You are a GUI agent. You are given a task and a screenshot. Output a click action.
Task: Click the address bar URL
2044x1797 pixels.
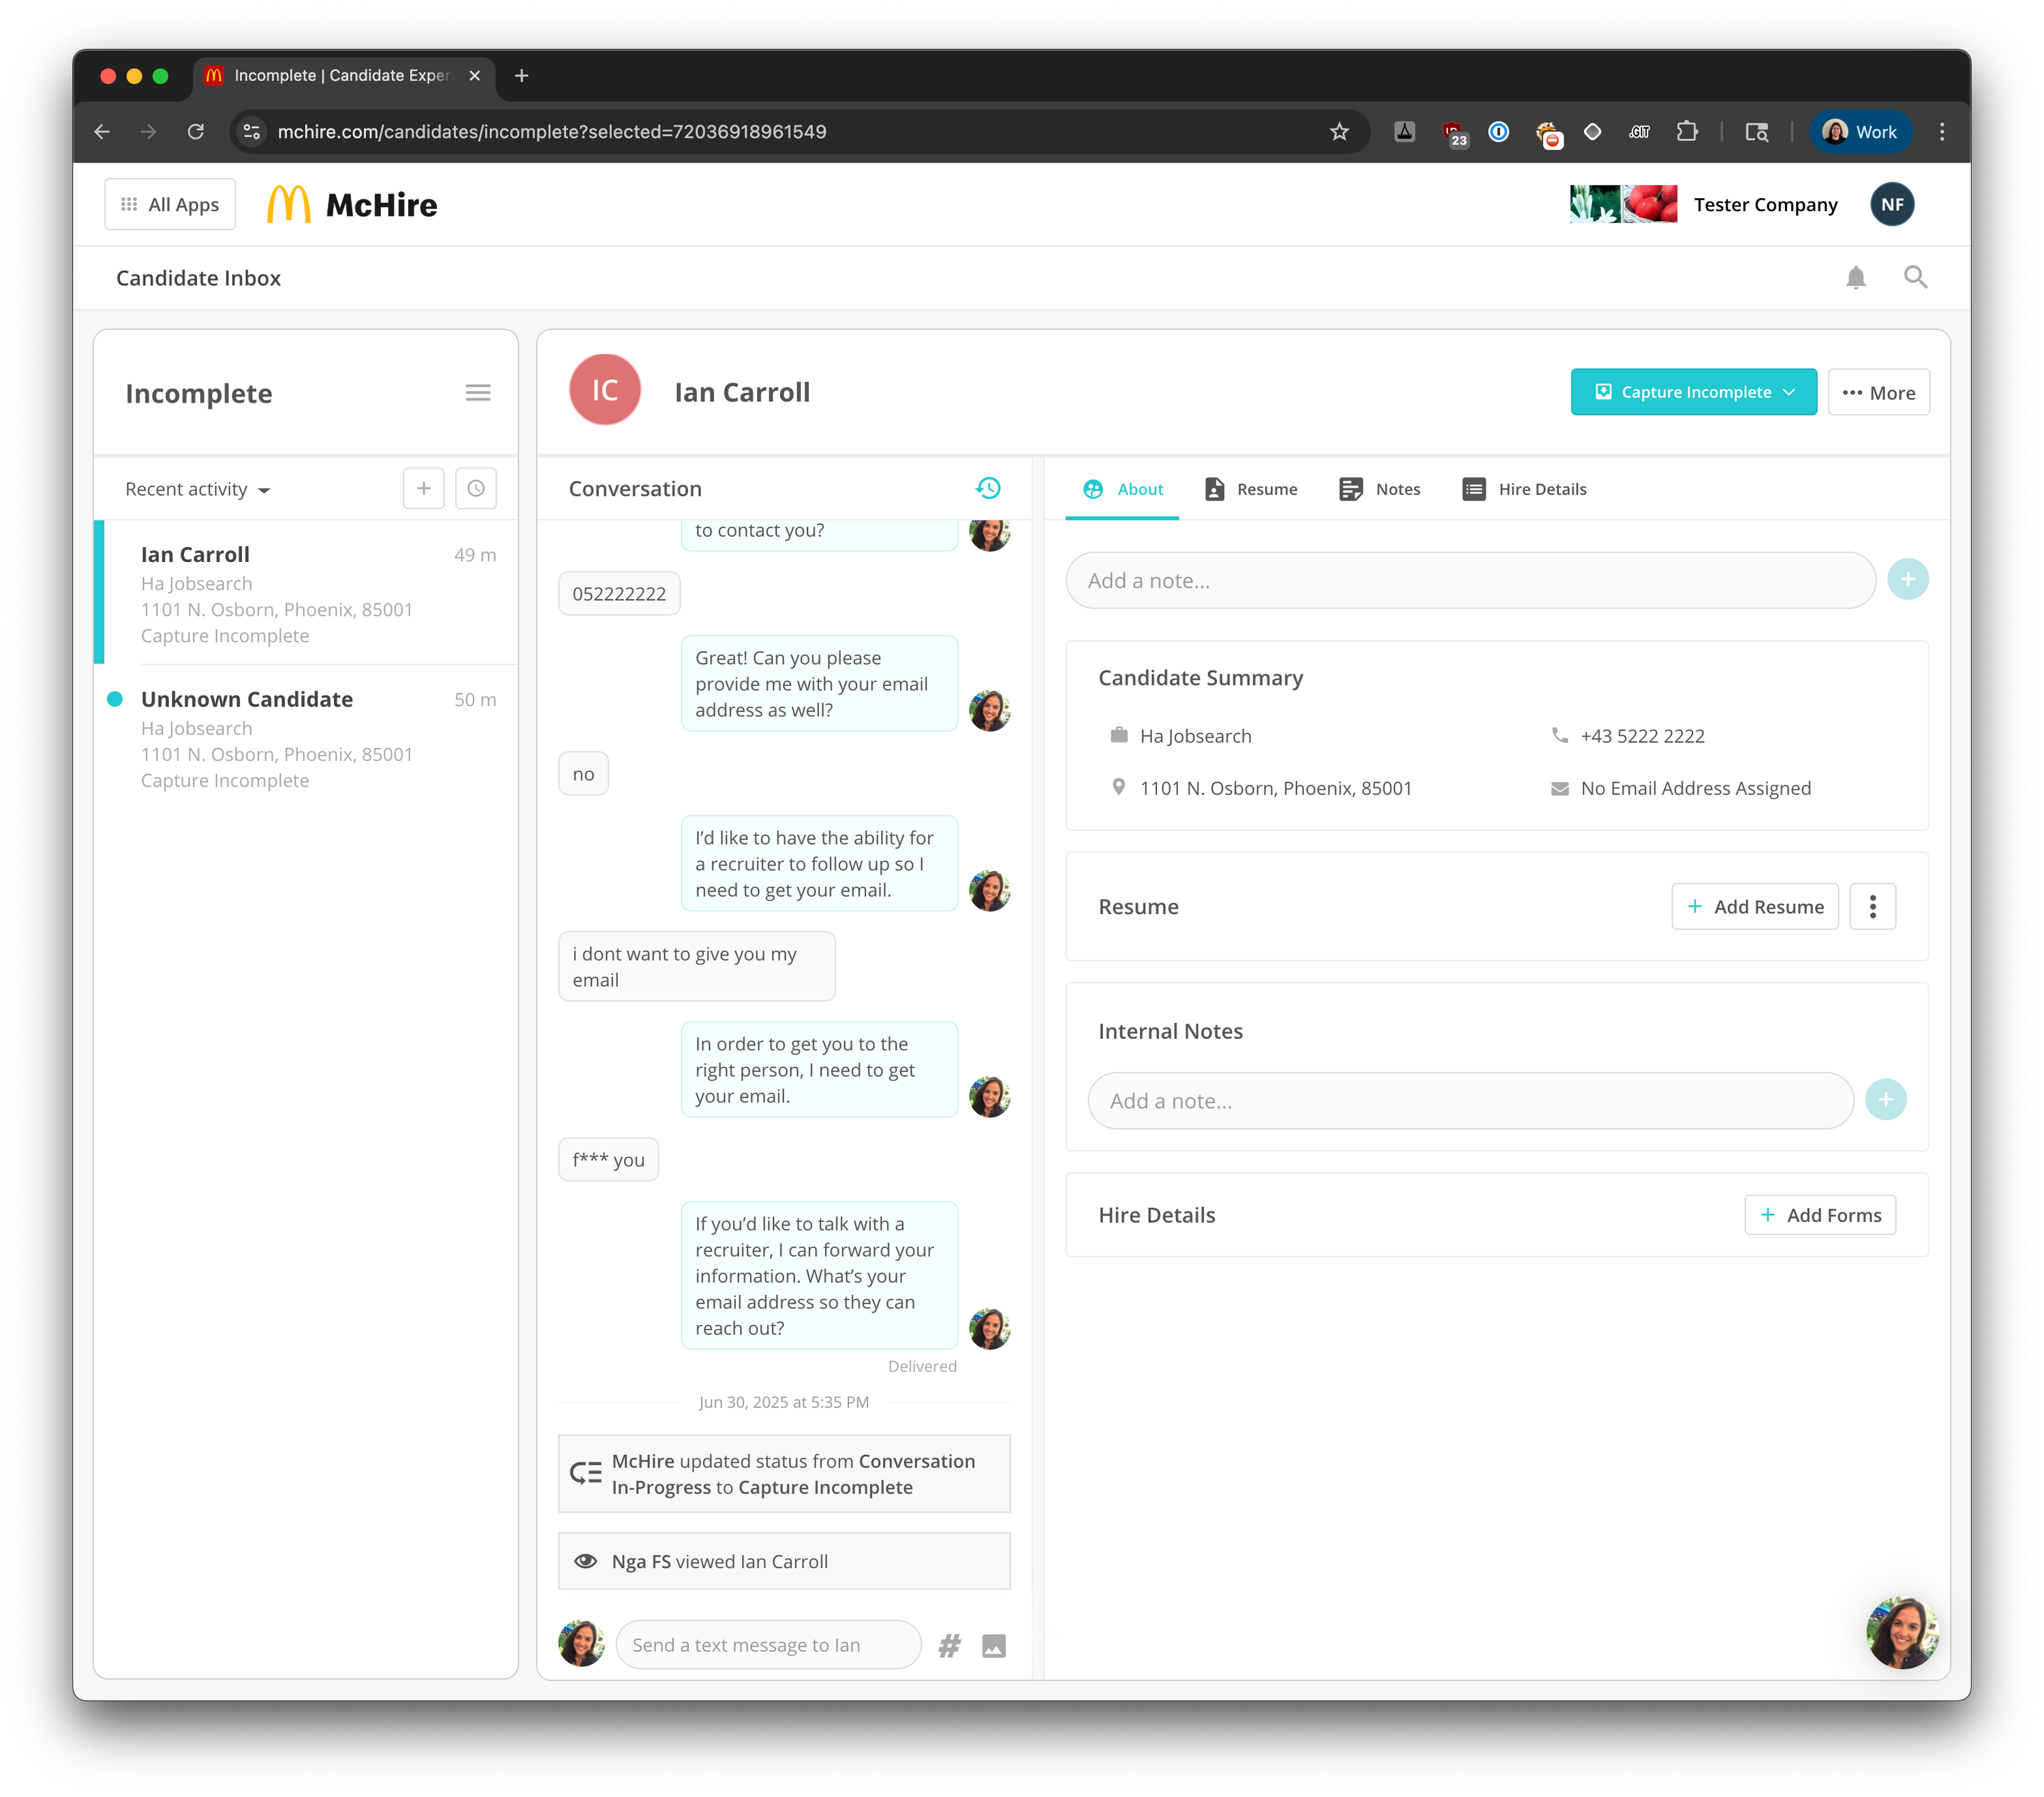[552, 131]
